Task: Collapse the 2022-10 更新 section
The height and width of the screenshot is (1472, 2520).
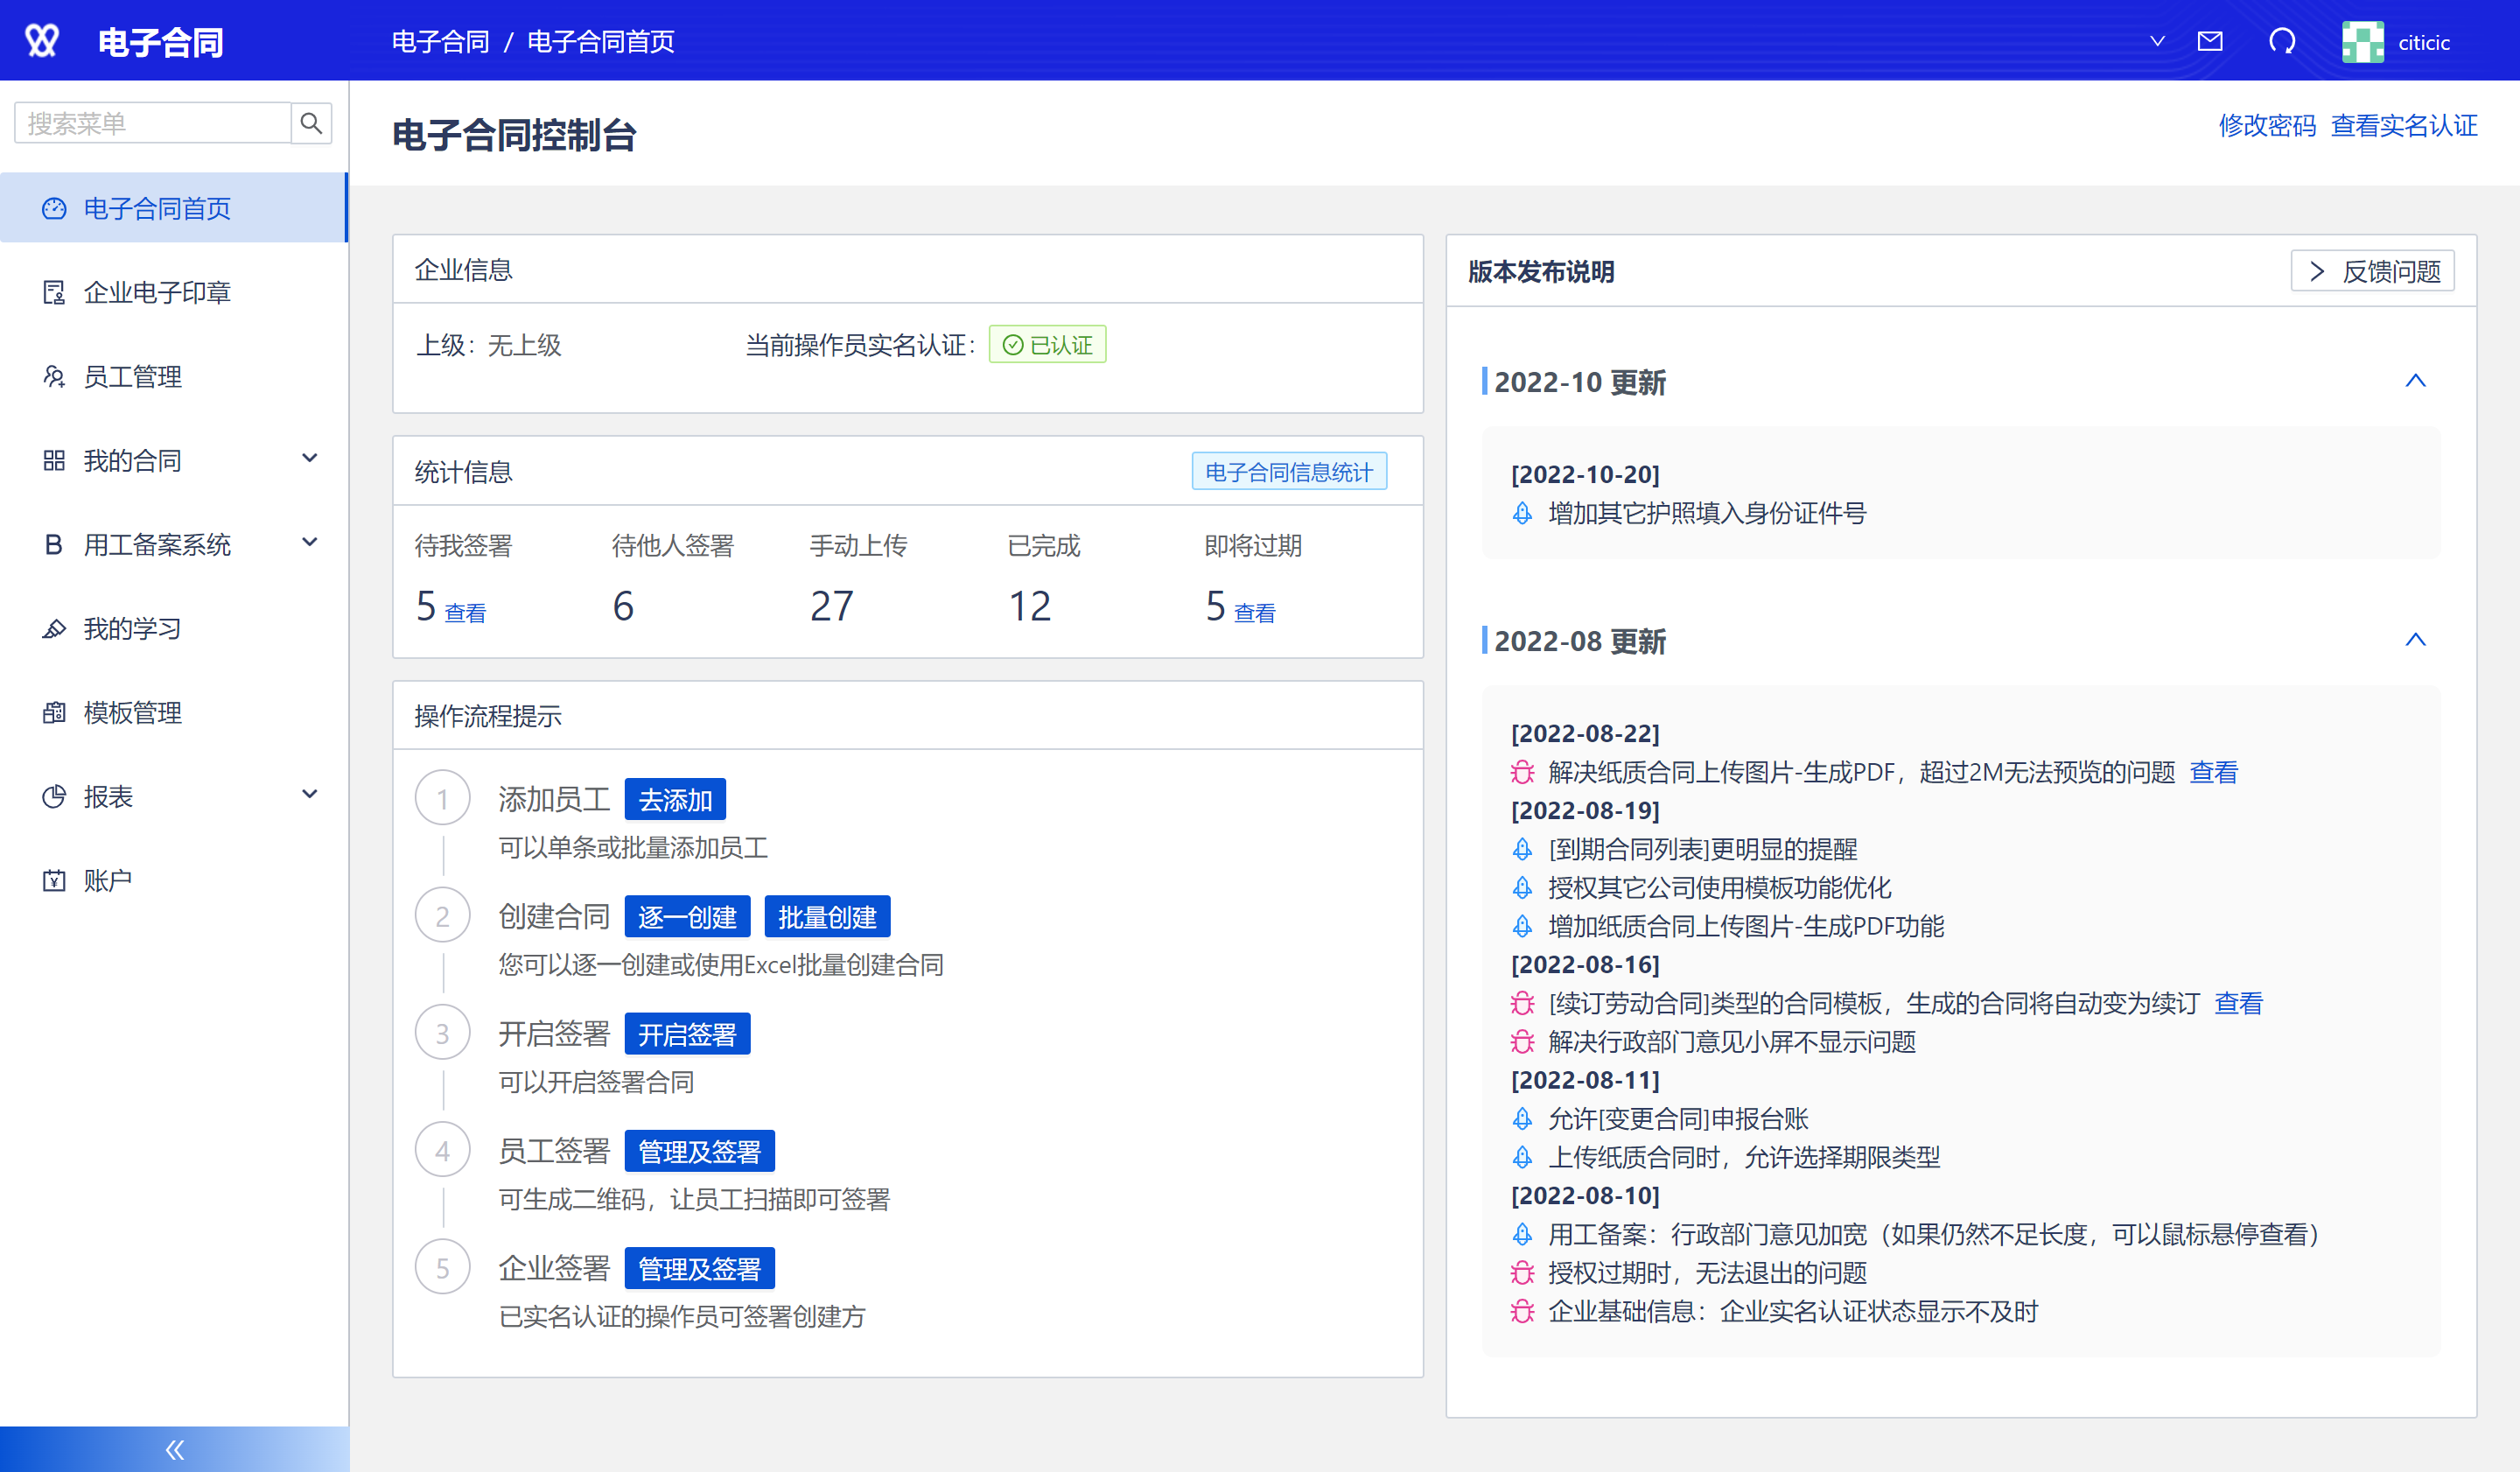Action: coord(2415,381)
